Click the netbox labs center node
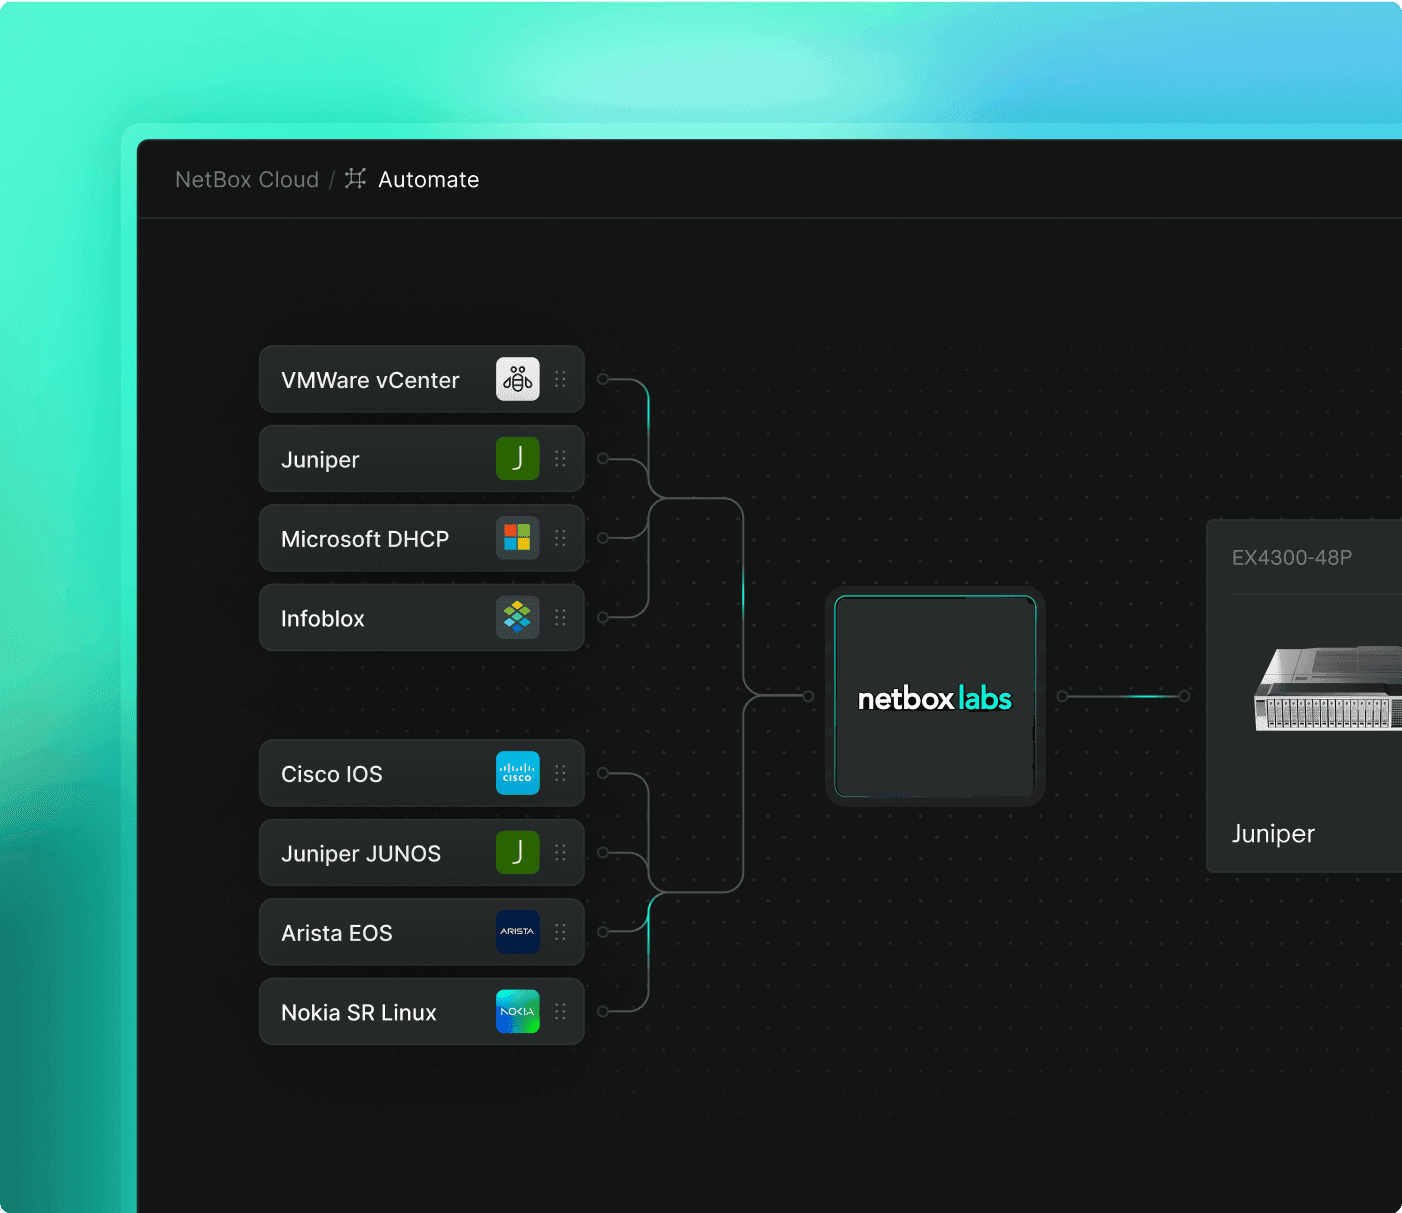Screen dimensions: 1402x1213 (934, 697)
